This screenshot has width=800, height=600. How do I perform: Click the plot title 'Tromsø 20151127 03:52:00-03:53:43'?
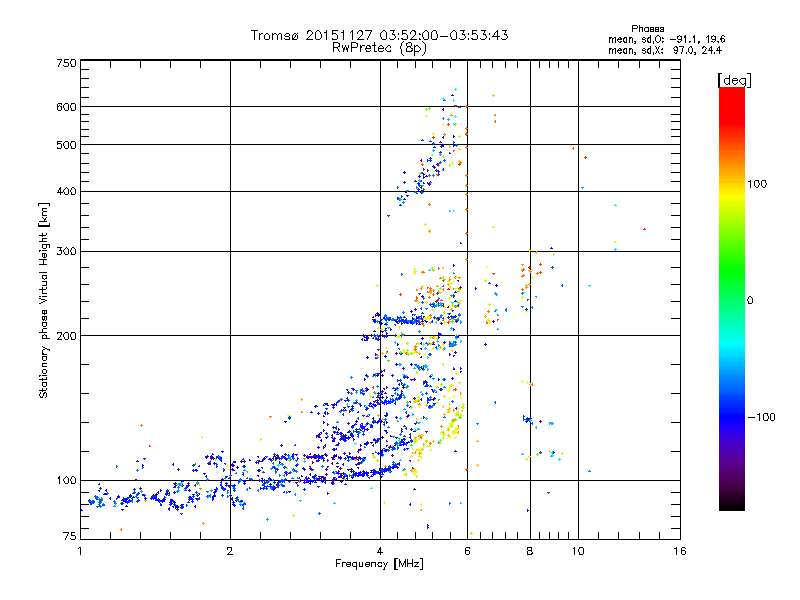(x=379, y=35)
